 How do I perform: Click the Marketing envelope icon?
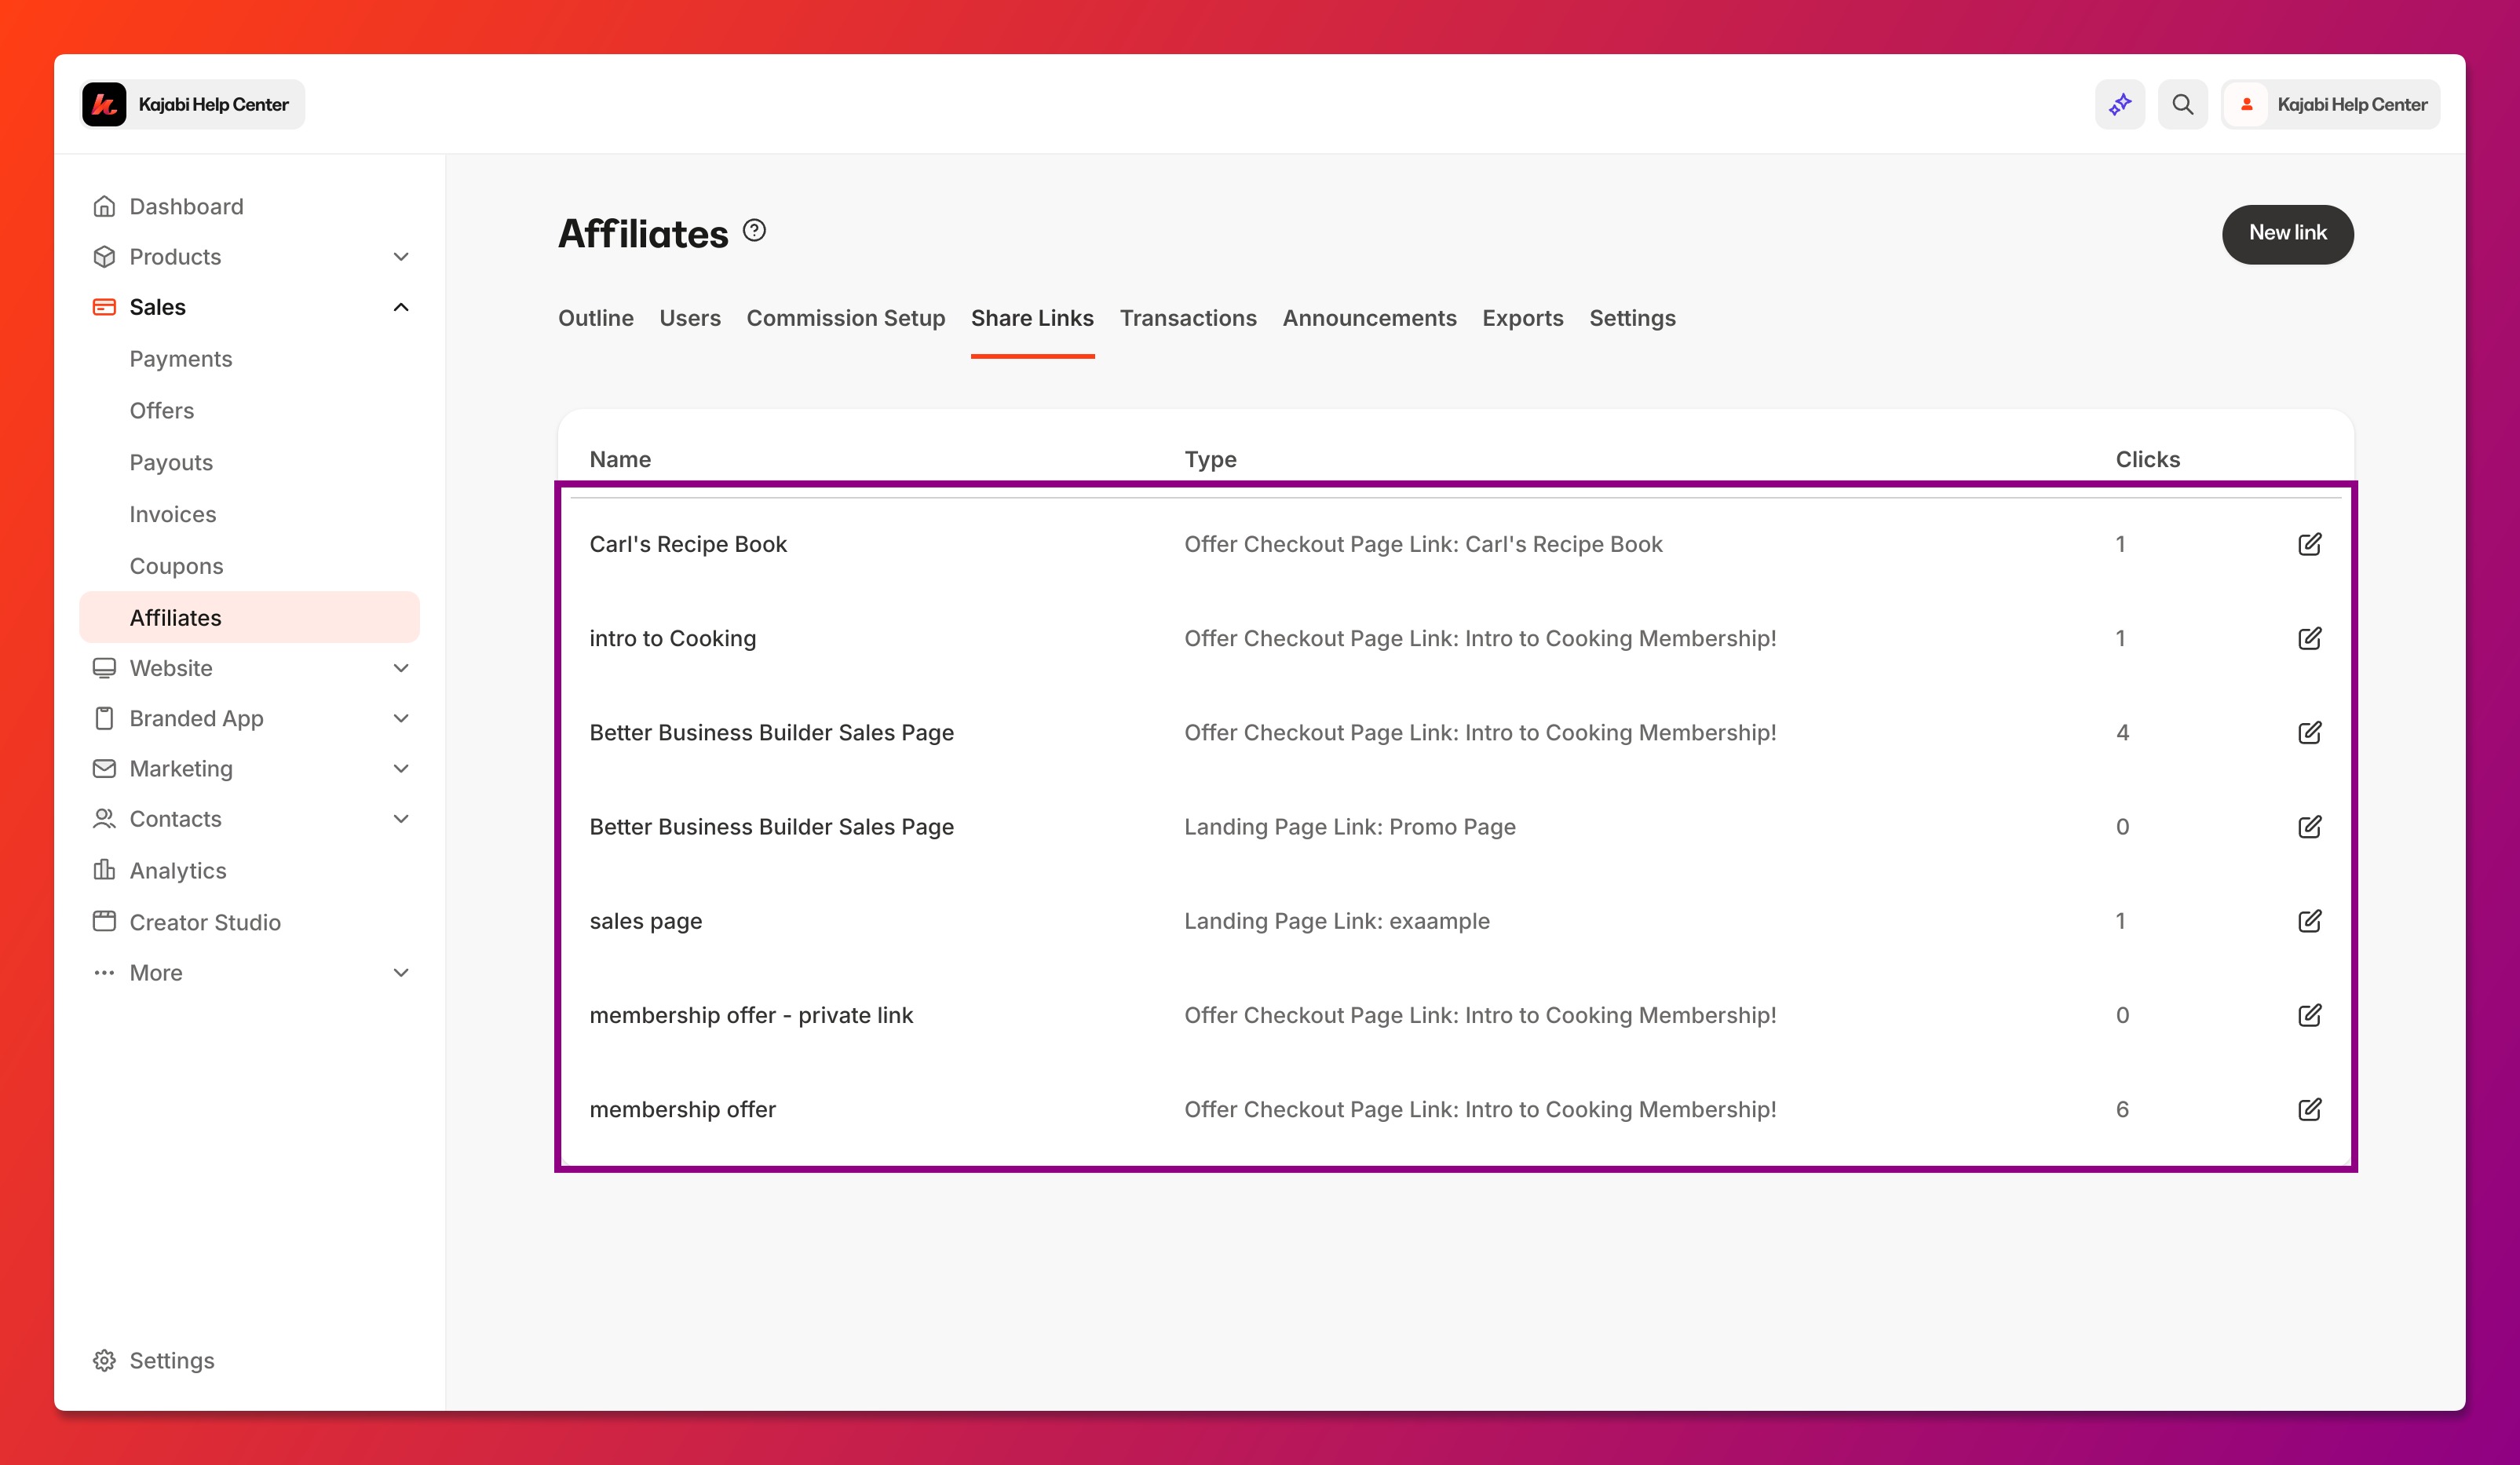104,768
